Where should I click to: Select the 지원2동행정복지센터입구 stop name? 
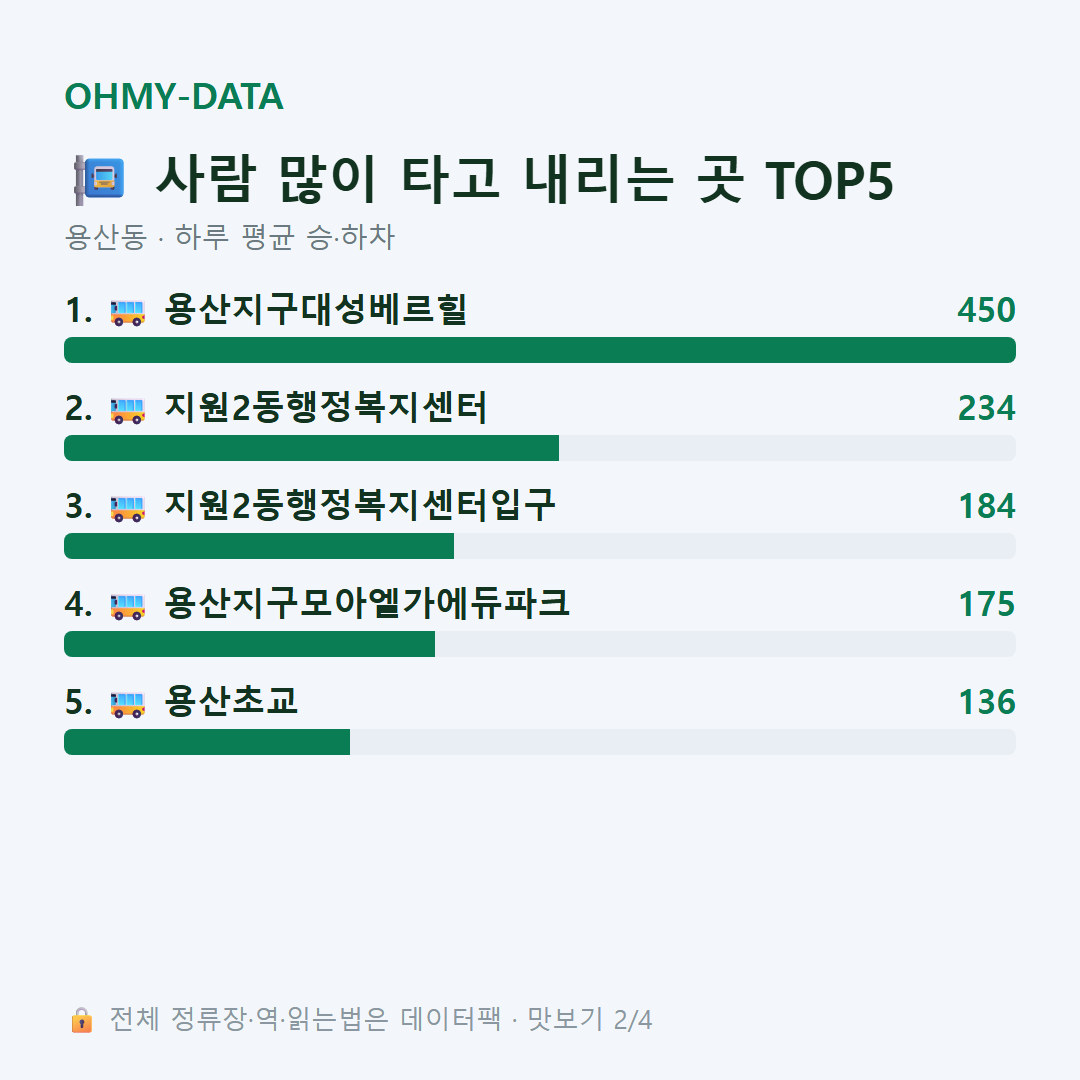(360, 505)
